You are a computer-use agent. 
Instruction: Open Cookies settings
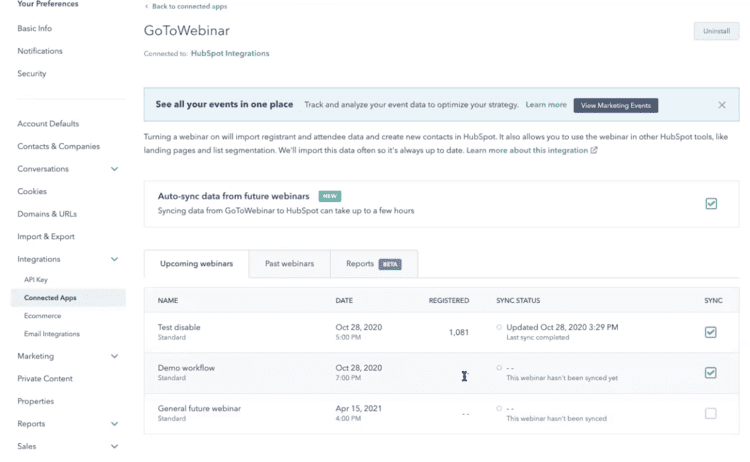click(x=32, y=191)
